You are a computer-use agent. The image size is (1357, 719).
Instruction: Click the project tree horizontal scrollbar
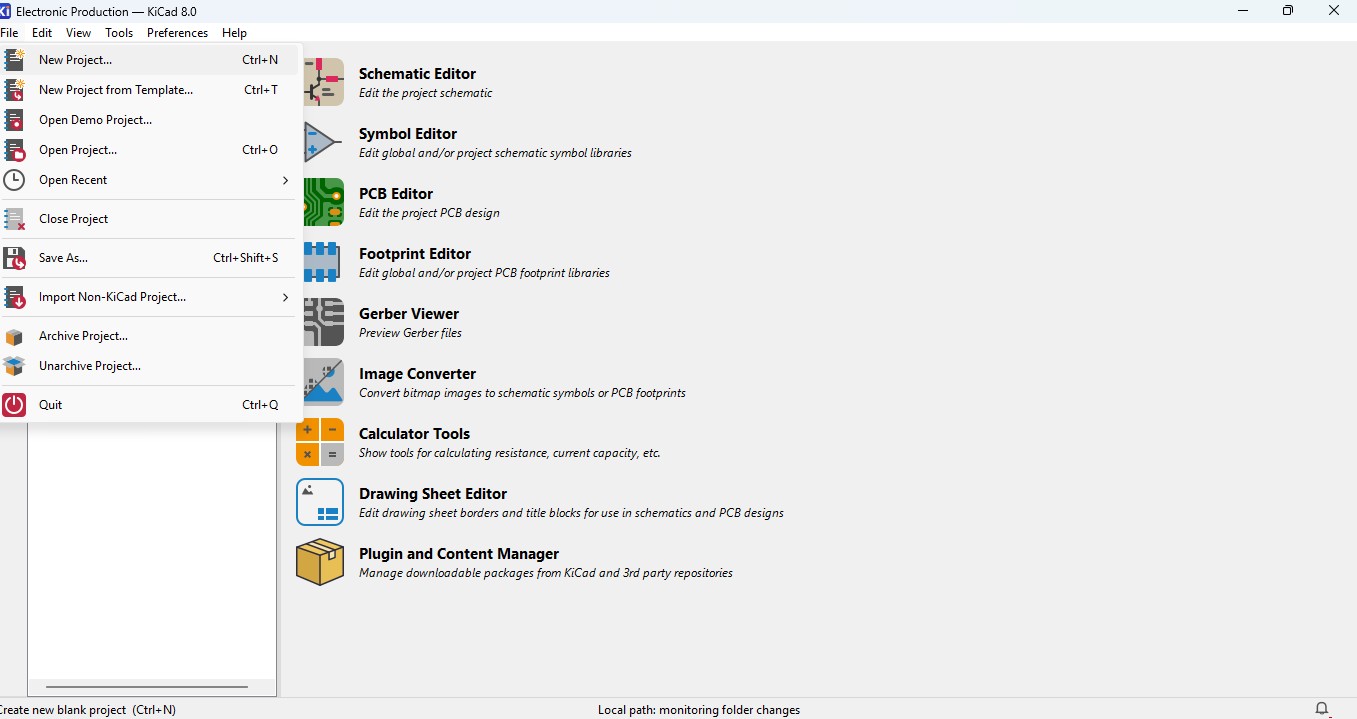pyautogui.click(x=147, y=687)
